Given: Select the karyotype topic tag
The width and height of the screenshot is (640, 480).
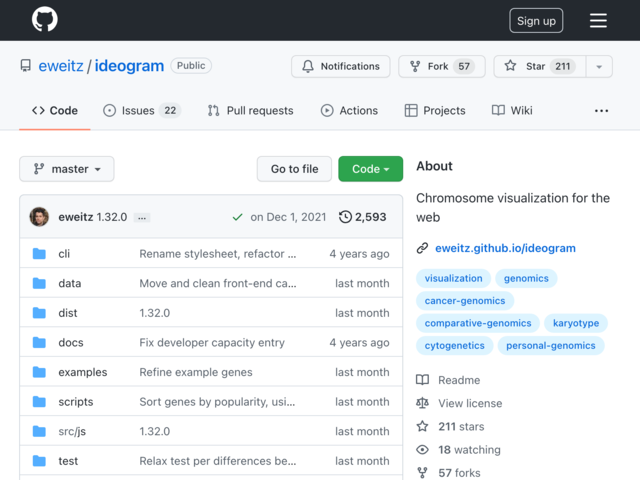Looking at the screenshot, I should pos(576,323).
